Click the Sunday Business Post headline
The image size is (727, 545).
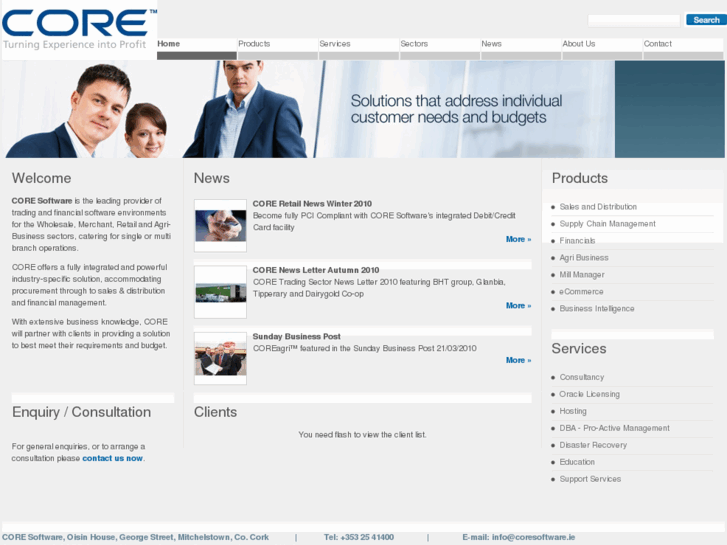tap(296, 336)
